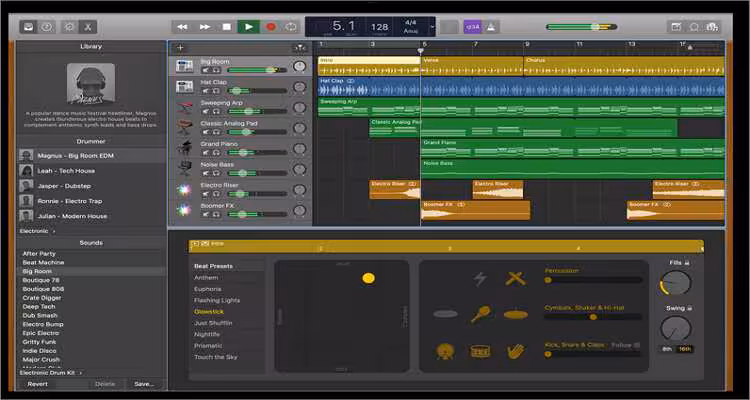The image size is (750, 400).
Task: Select the Electro Riser track icon
Action: click(x=183, y=189)
